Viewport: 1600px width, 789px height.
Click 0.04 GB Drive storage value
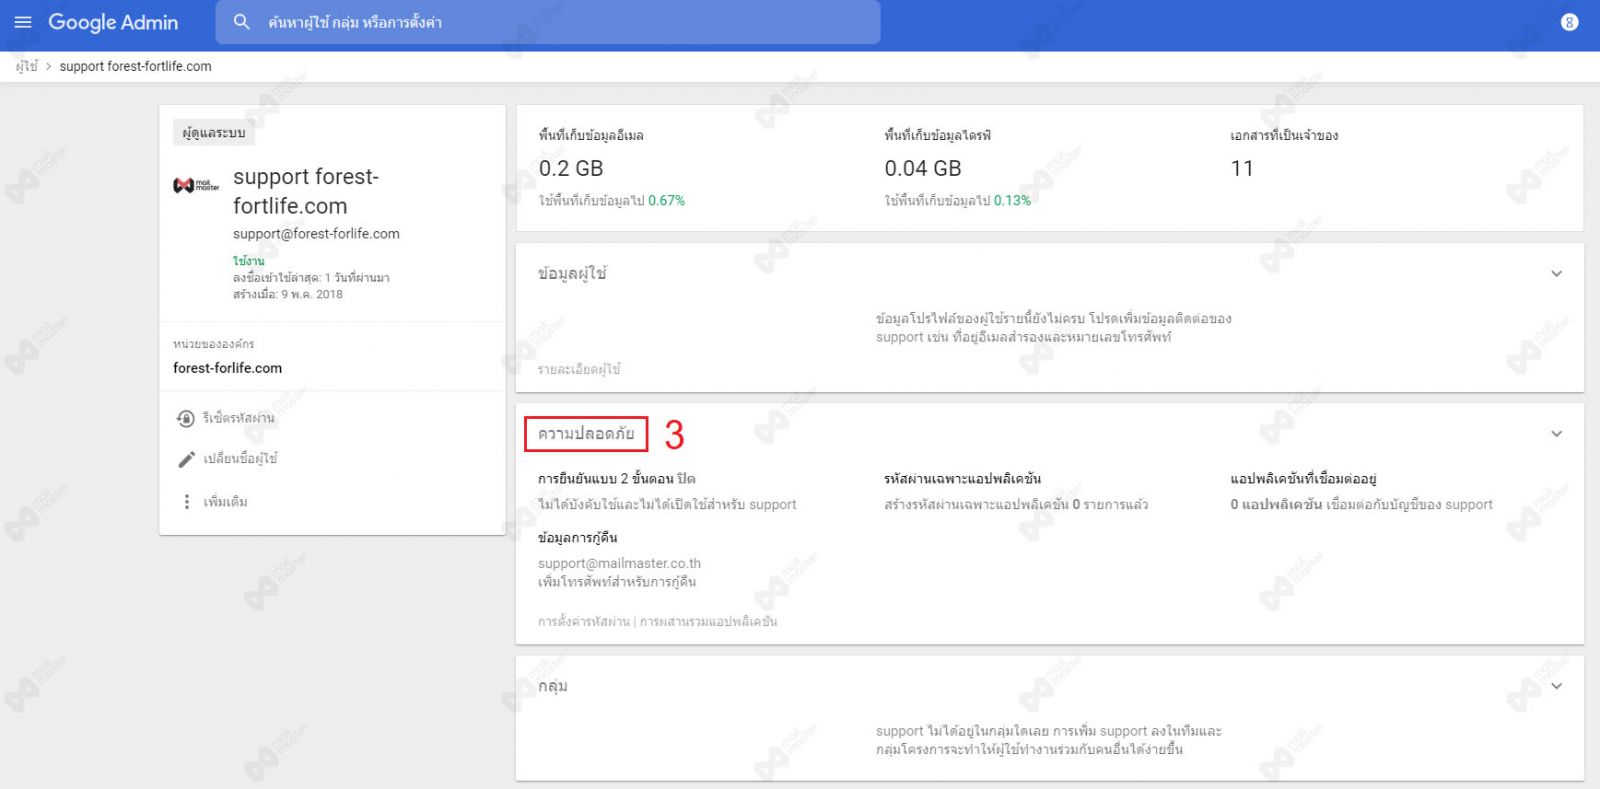point(923,168)
